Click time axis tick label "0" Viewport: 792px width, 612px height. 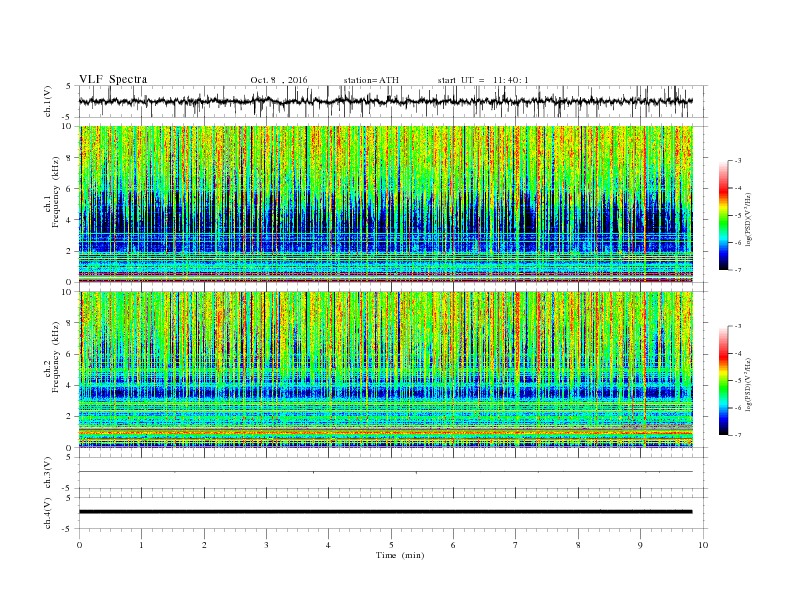click(79, 545)
